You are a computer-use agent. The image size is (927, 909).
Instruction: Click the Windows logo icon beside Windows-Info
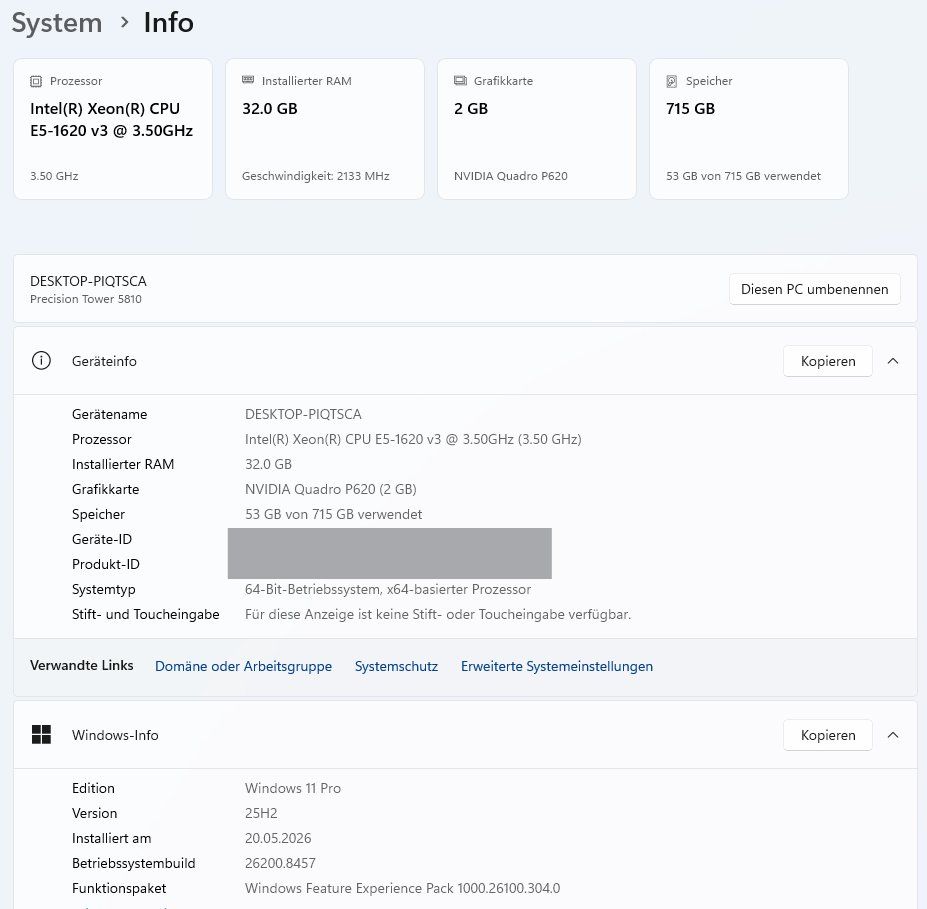click(41, 735)
